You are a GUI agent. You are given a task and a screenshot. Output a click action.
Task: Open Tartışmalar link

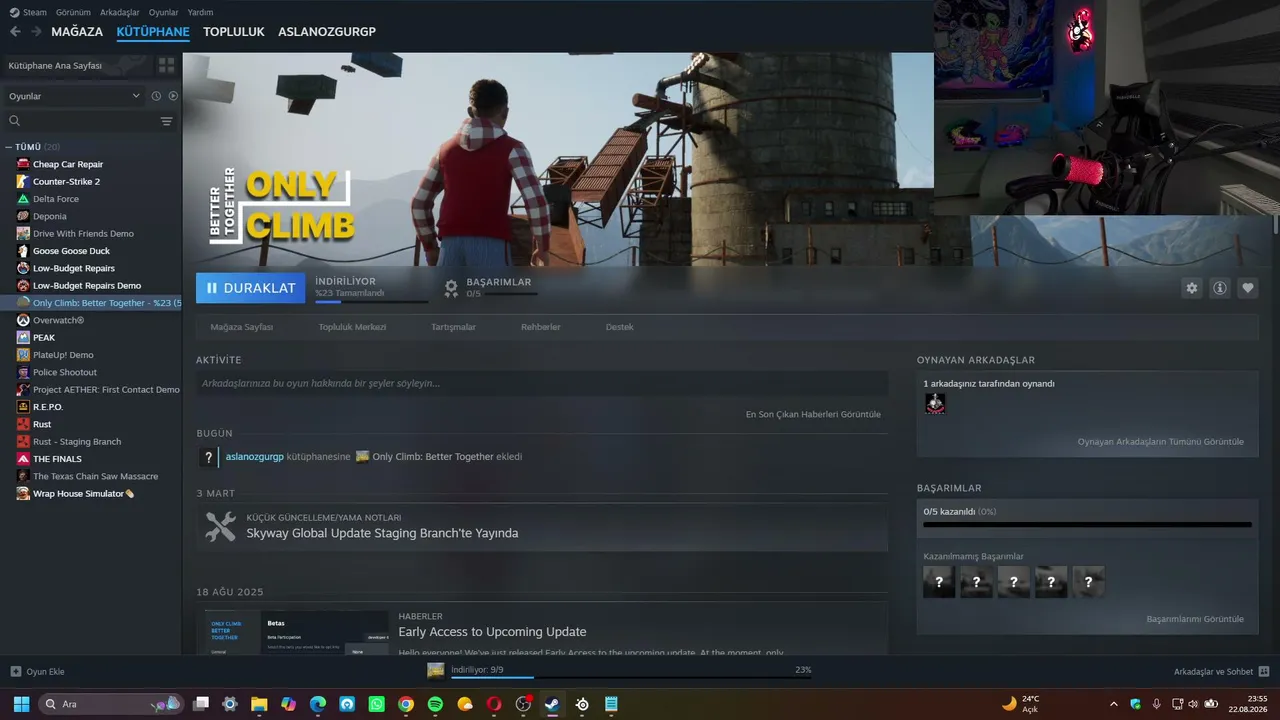point(453,327)
